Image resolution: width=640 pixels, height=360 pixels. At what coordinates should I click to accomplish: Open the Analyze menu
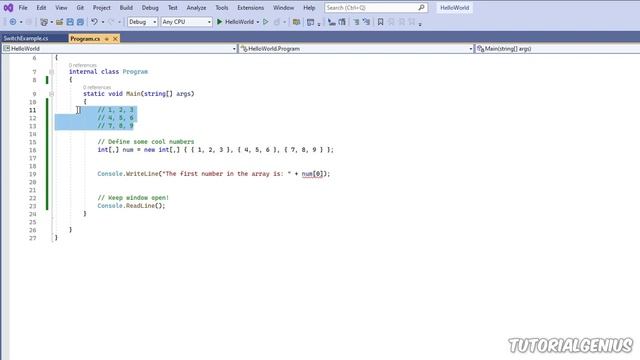196,8
